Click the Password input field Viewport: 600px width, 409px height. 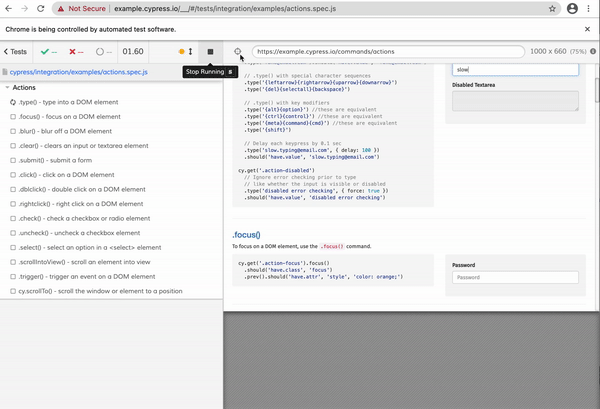click(515, 277)
